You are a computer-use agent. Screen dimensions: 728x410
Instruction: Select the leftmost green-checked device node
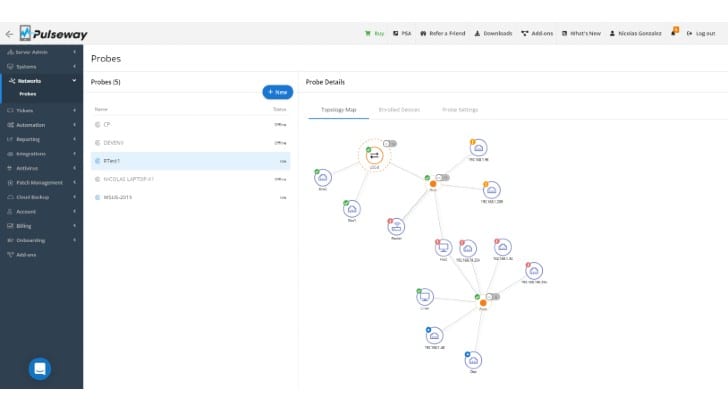(x=323, y=177)
